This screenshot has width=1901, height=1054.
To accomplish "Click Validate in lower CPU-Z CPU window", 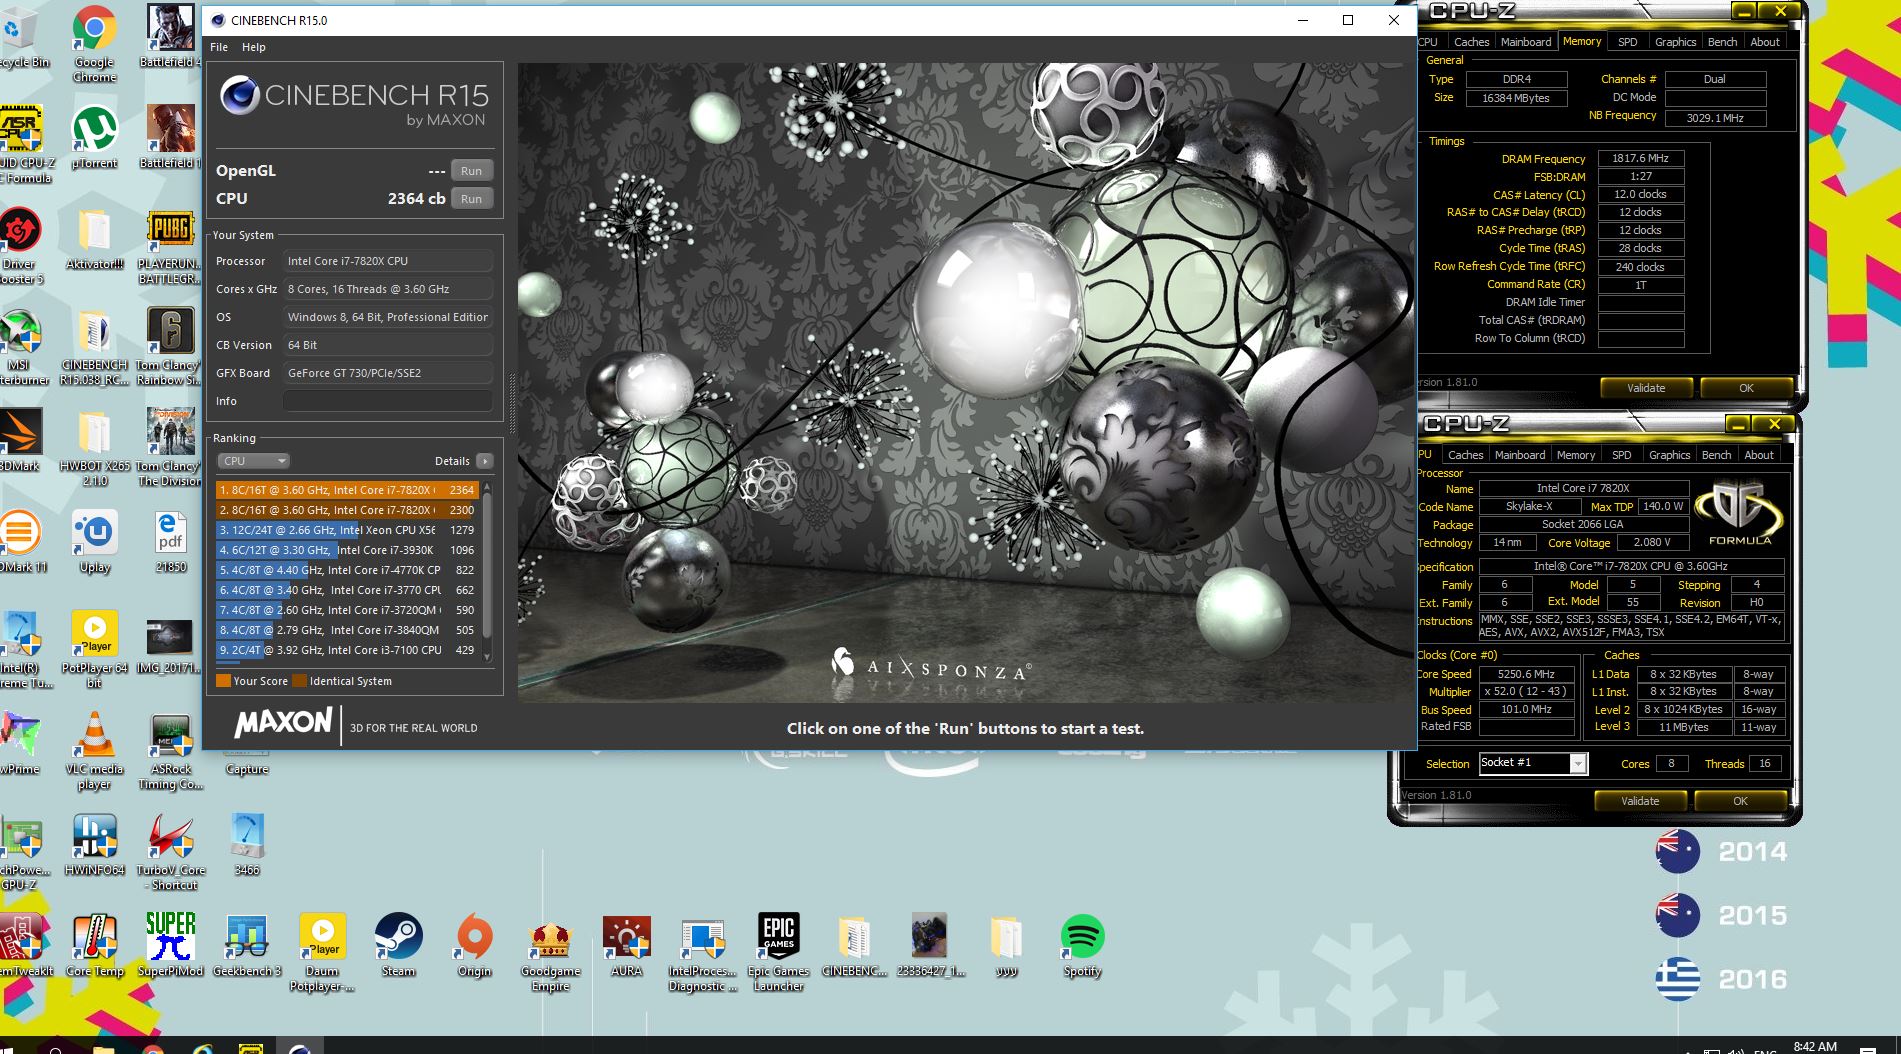I will click(x=1640, y=801).
